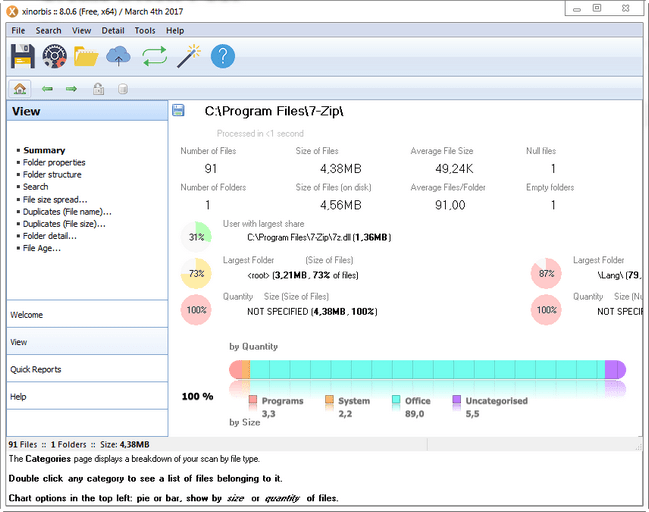This screenshot has width=649, height=512.
Task: Open the settings gear toolbar icon
Action: (x=54, y=56)
